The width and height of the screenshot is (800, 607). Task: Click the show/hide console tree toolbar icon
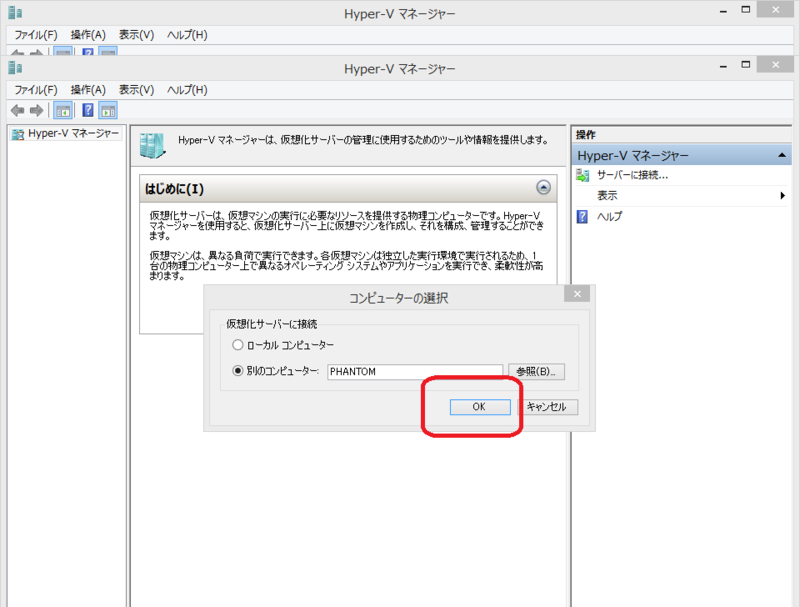(x=62, y=110)
